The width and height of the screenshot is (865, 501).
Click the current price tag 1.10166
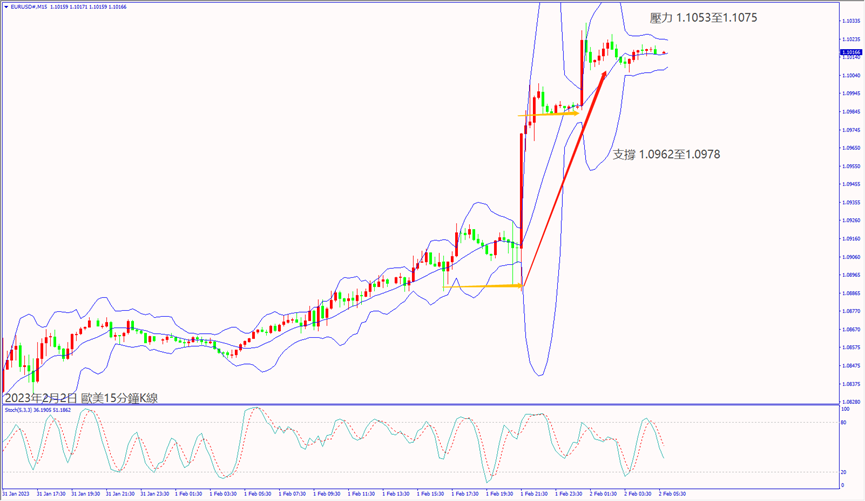[851, 53]
